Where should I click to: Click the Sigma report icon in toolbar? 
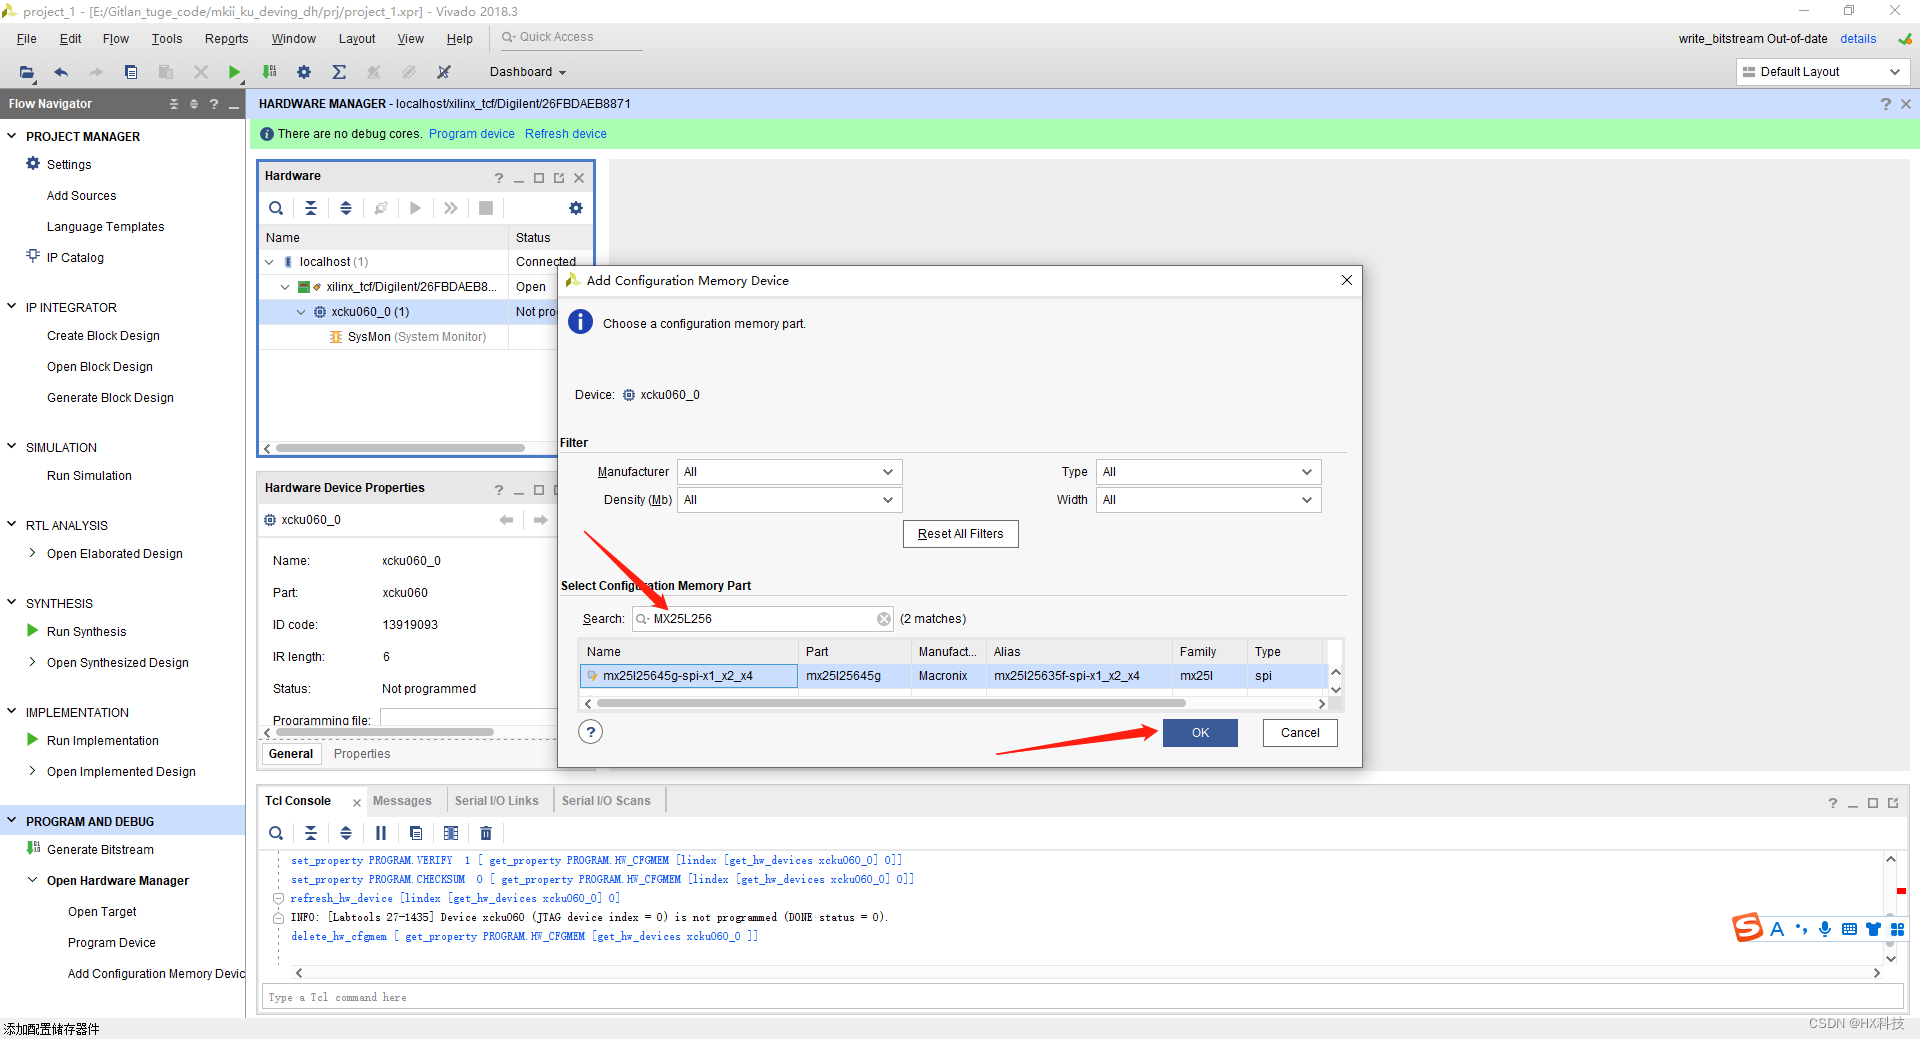tap(339, 72)
